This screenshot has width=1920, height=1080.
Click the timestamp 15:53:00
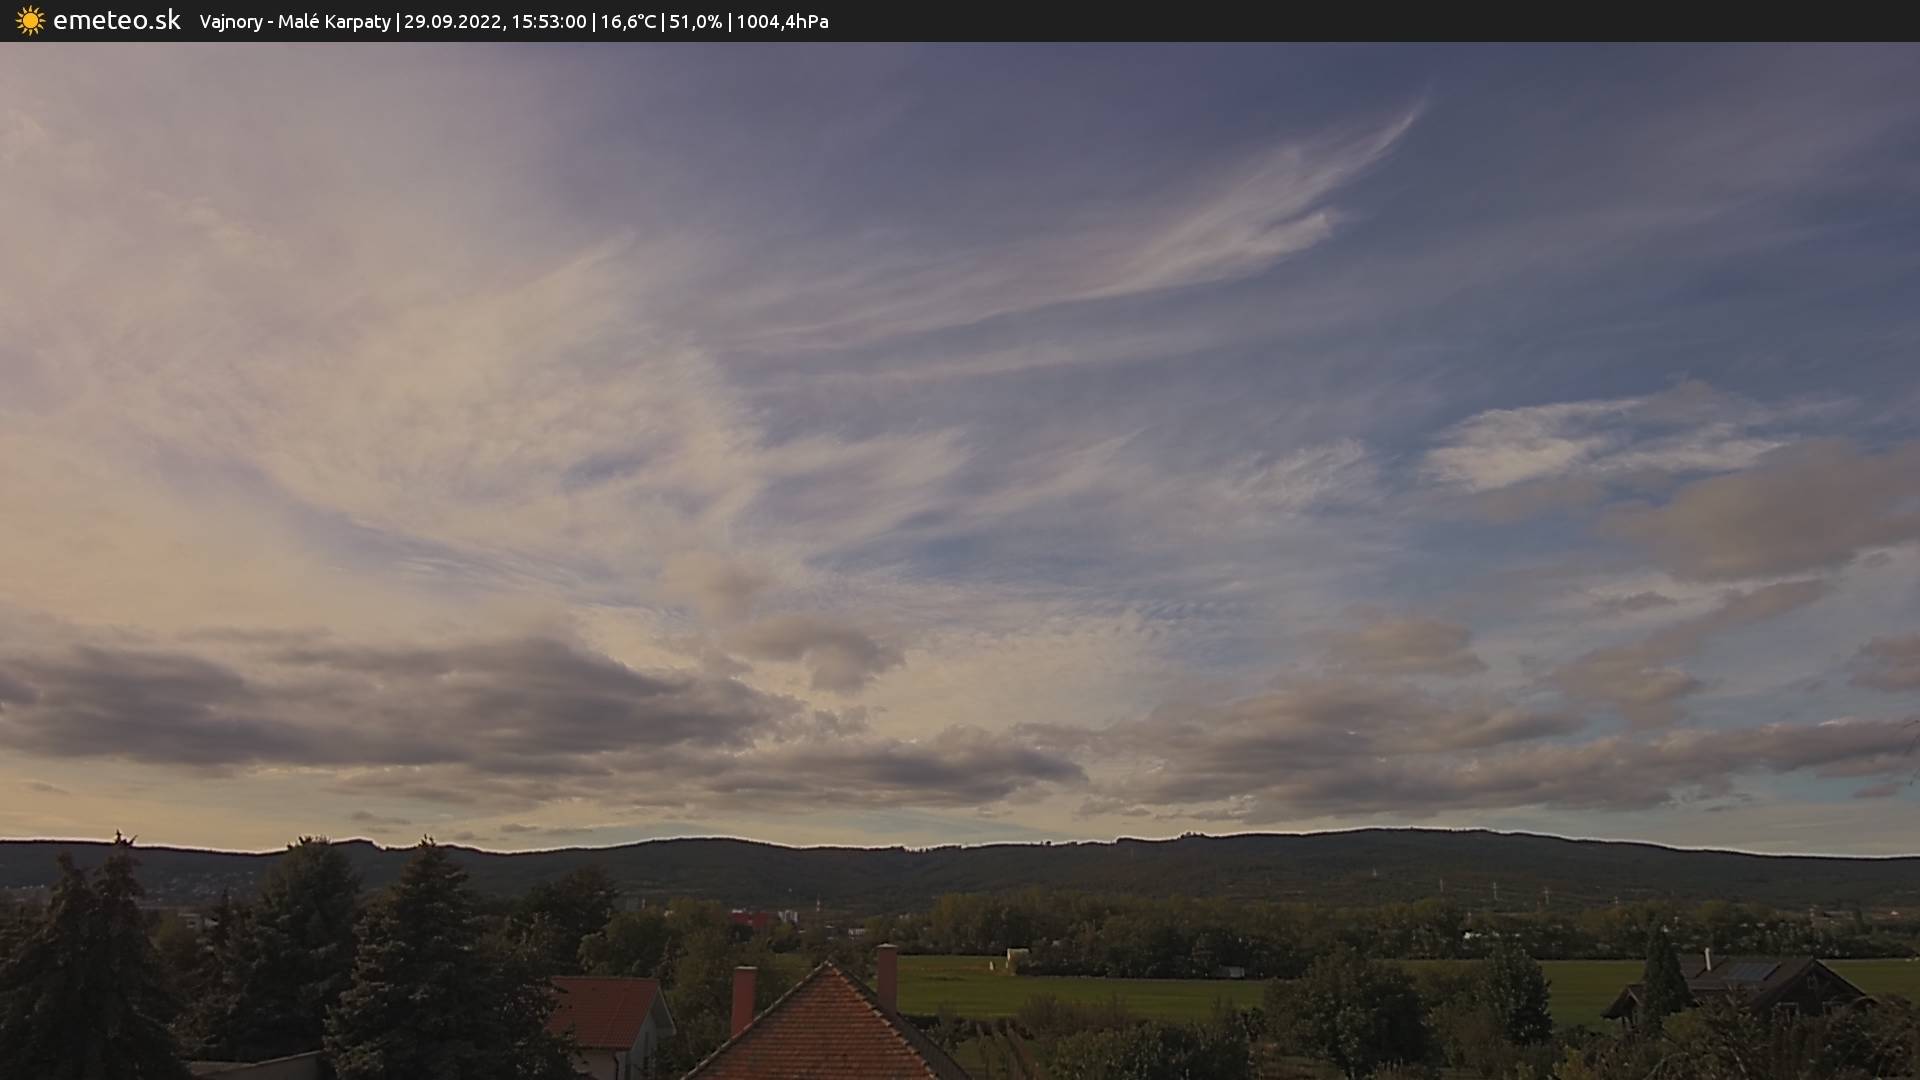tap(548, 22)
